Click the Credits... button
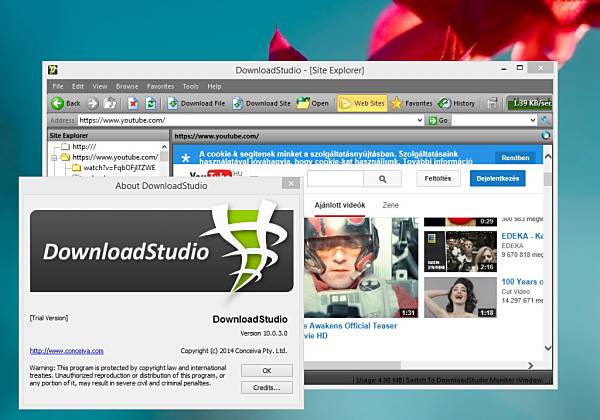Viewport: 600px width, 420px height. point(267,387)
